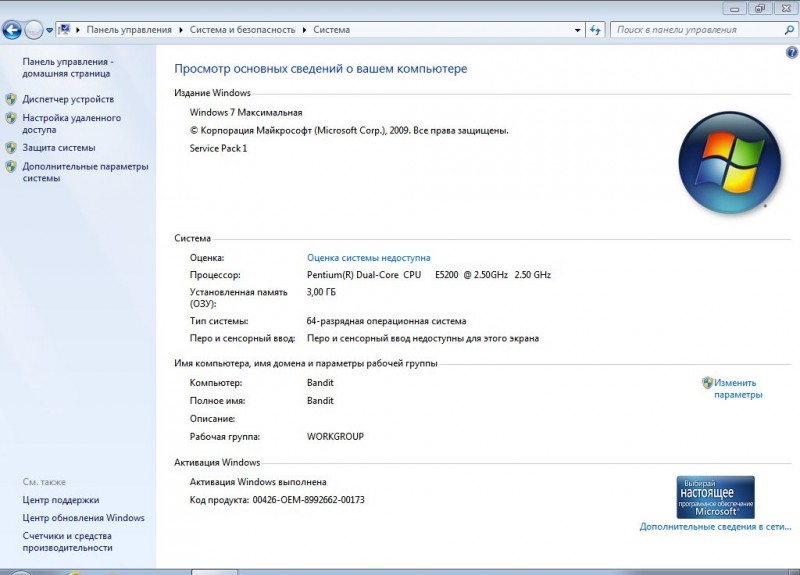Expand the chevron after Система и безопасность
800x575 pixels.
(x=305, y=30)
